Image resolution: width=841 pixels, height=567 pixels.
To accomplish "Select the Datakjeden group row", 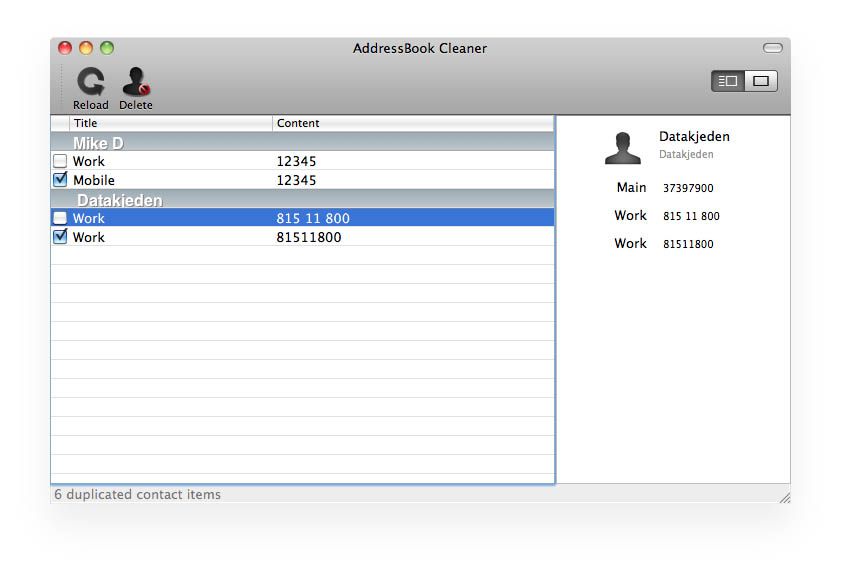I will coord(303,199).
